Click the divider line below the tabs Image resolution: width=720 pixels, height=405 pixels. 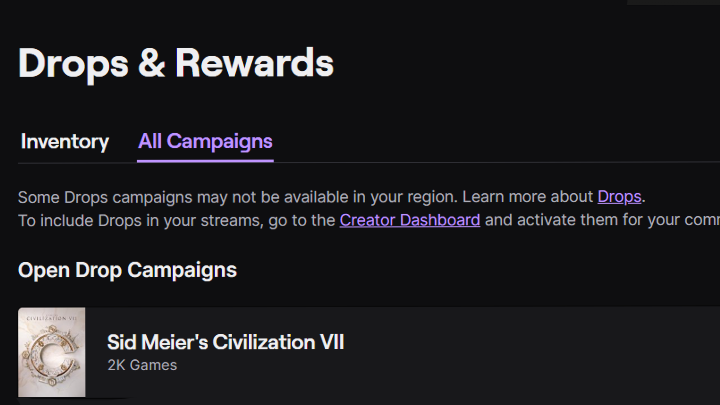500,162
